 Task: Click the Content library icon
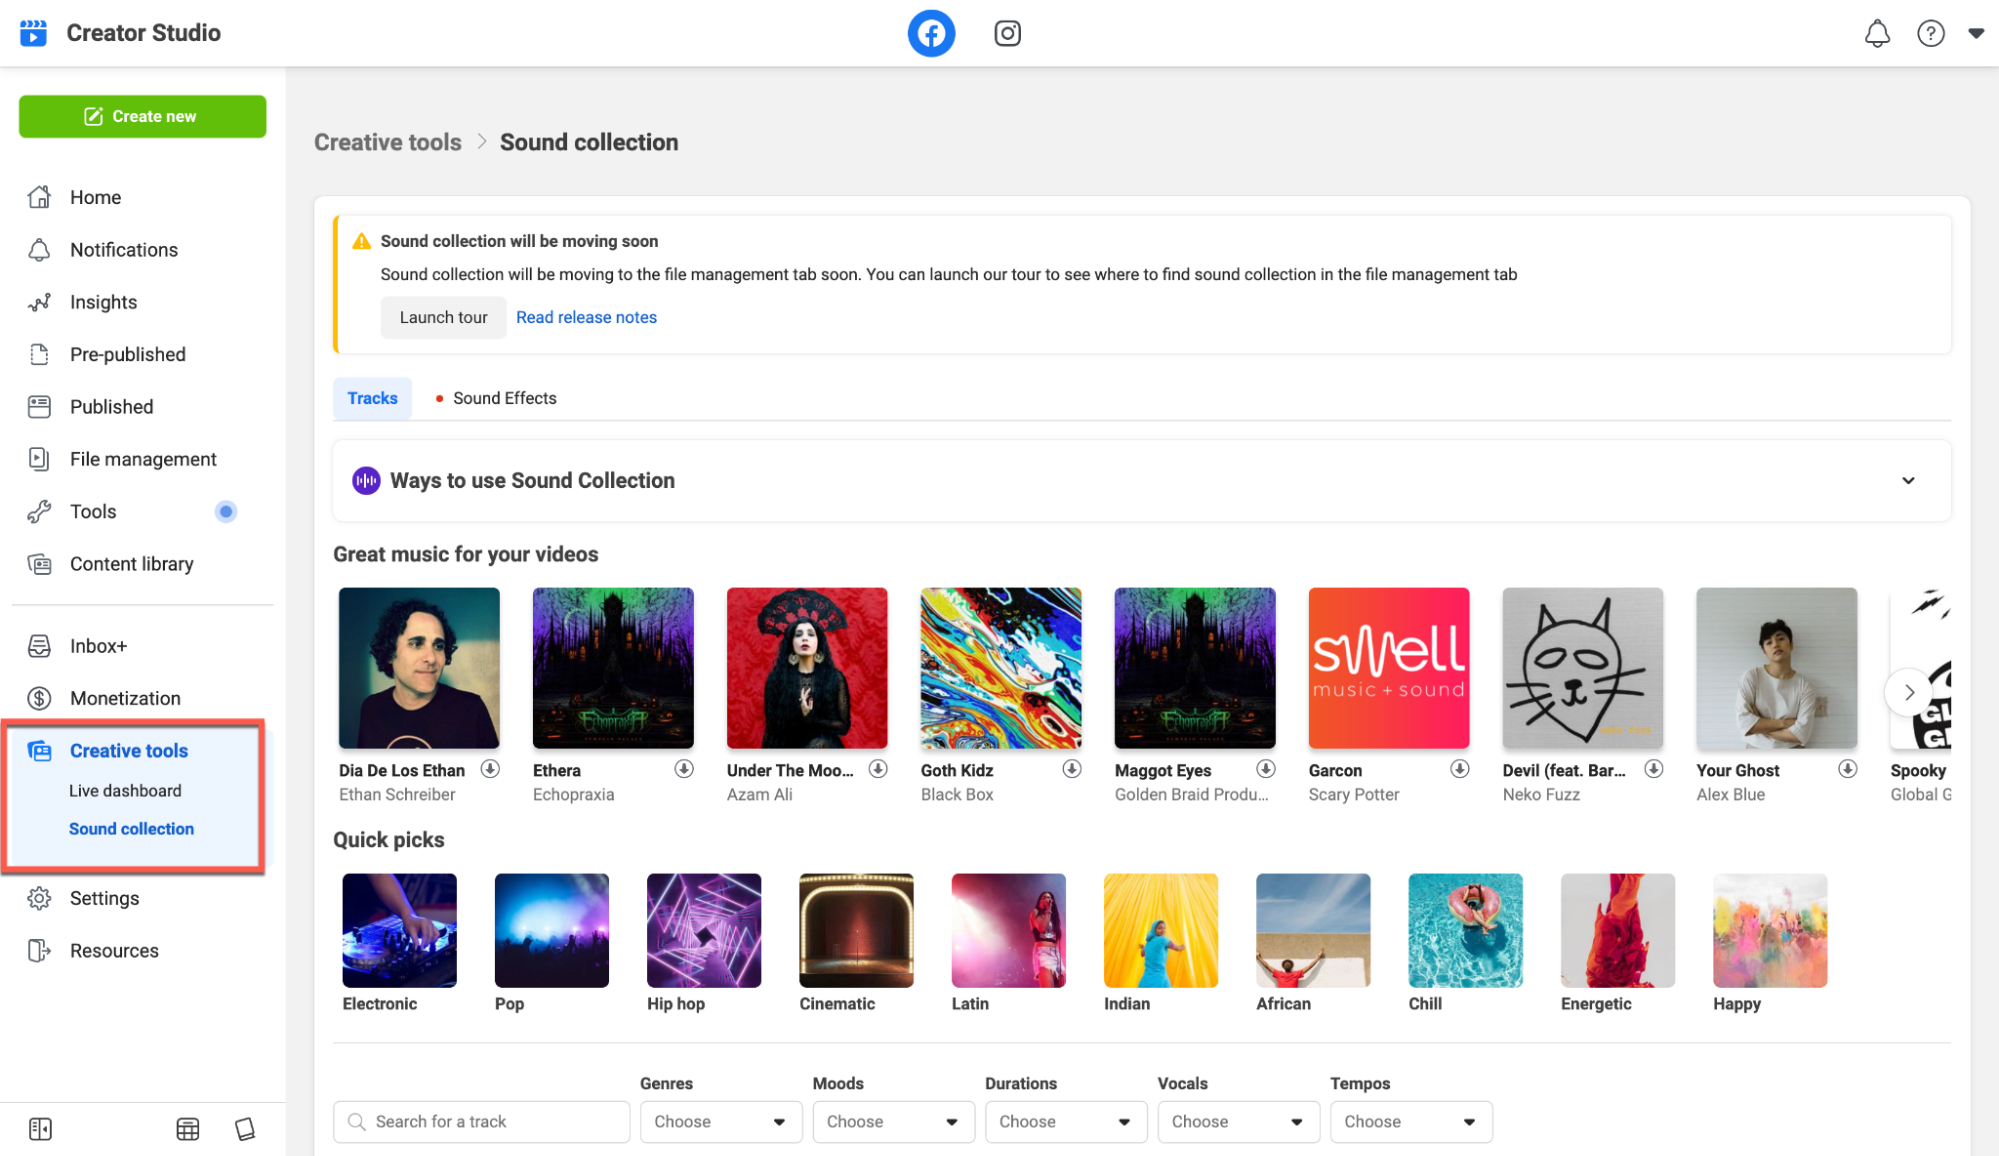point(39,563)
